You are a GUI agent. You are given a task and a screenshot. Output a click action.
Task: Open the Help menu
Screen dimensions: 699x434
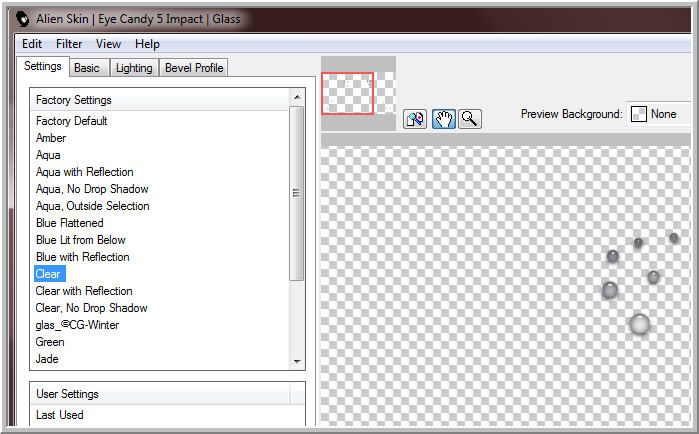(147, 44)
